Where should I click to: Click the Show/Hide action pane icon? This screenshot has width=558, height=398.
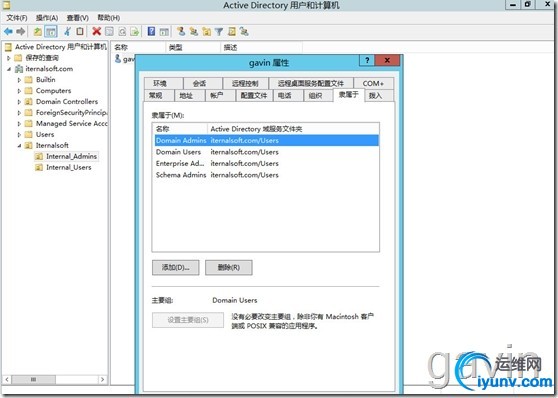pyautogui.click(x=164, y=32)
